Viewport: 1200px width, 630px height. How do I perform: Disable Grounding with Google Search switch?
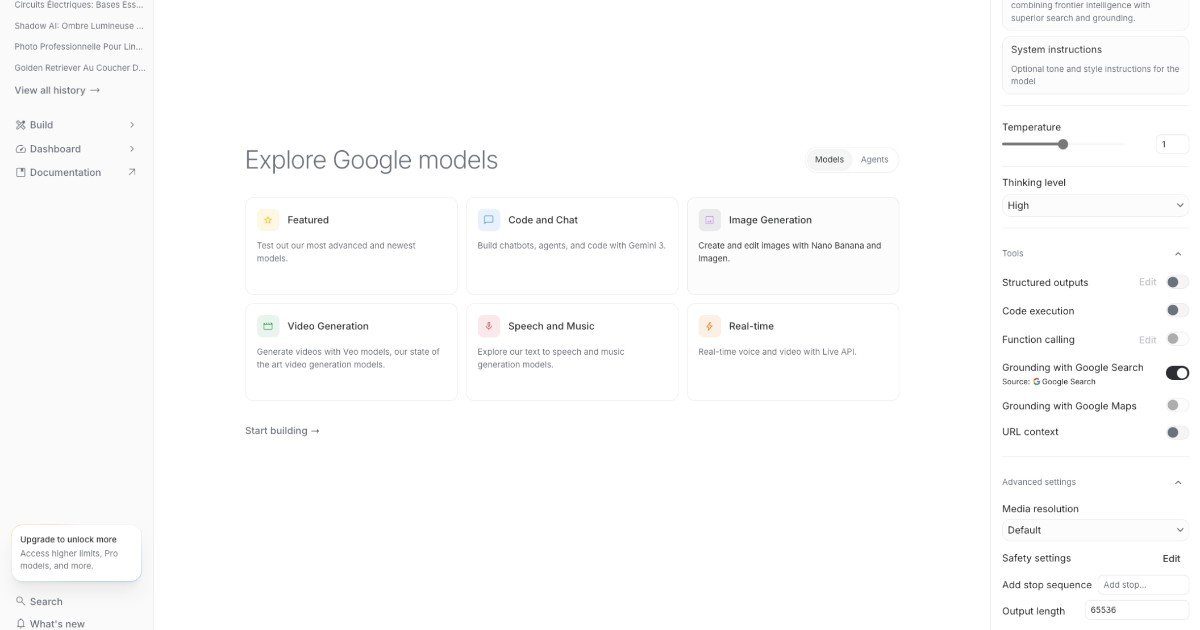tap(1177, 373)
